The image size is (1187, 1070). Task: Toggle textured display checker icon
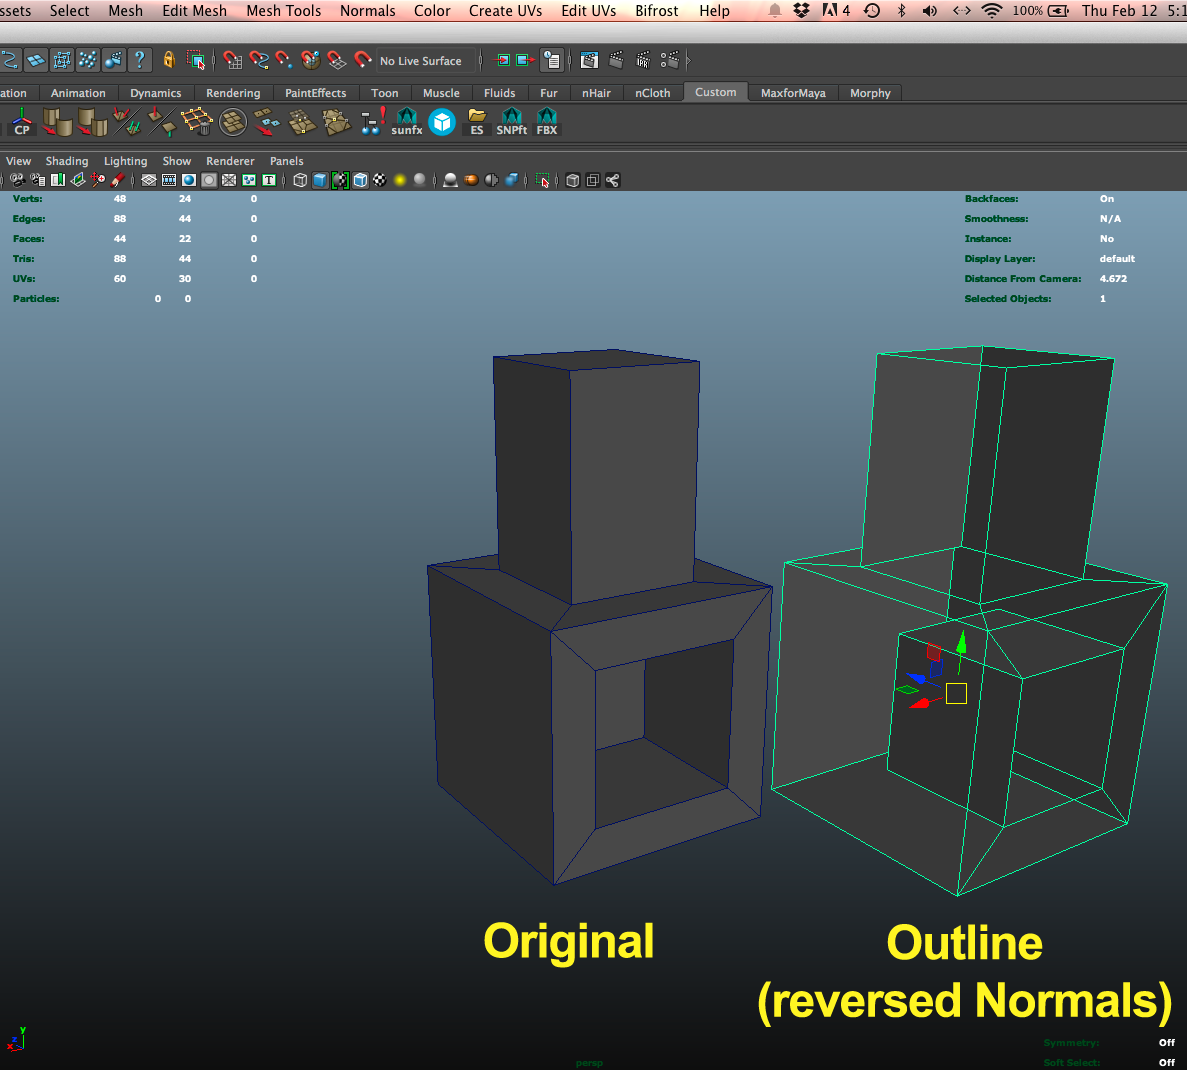(380, 180)
